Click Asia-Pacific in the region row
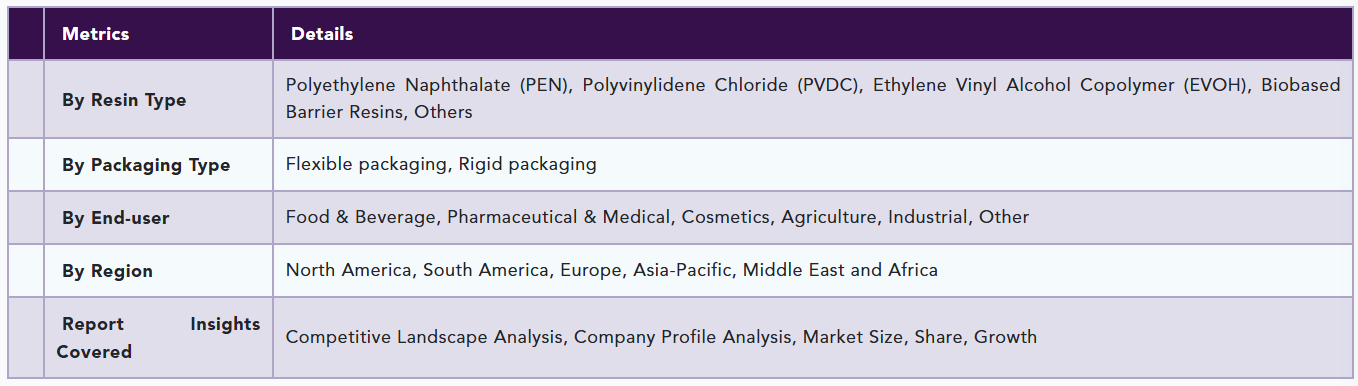The height and width of the screenshot is (386, 1358). tap(682, 270)
